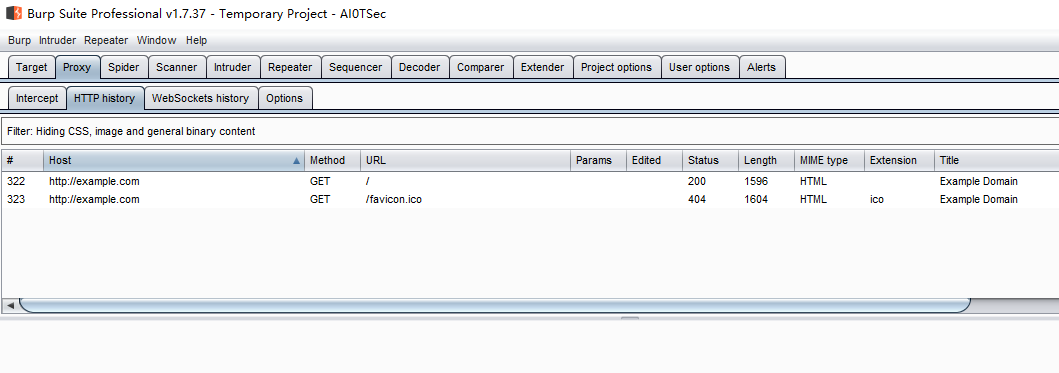The image size is (1059, 373).
Task: Sort by the Edited column header
Action: pos(654,160)
